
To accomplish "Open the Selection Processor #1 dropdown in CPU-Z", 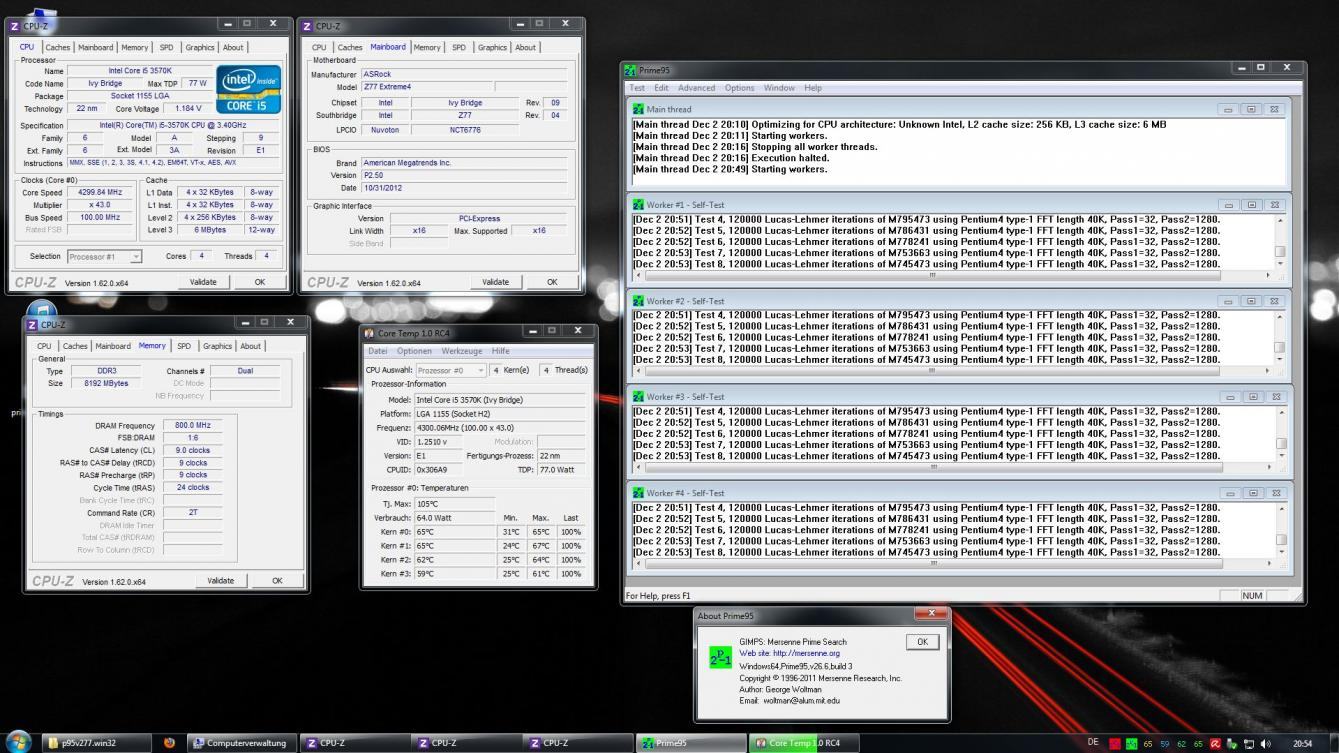I will click(x=105, y=257).
